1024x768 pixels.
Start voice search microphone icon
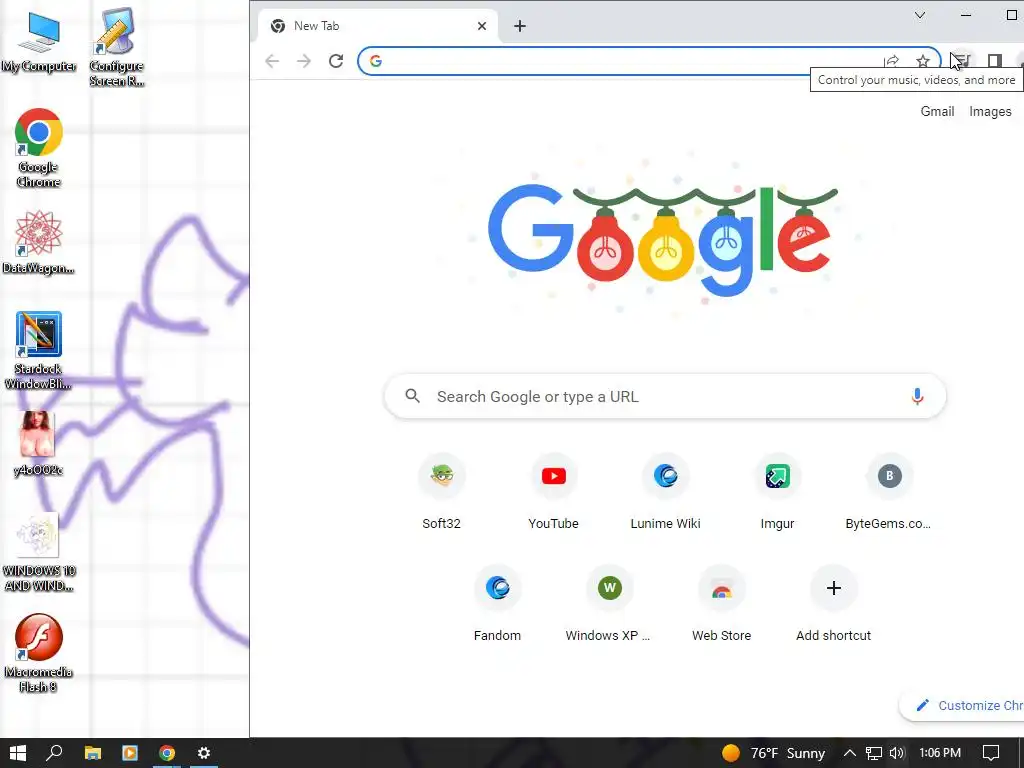[x=918, y=396]
